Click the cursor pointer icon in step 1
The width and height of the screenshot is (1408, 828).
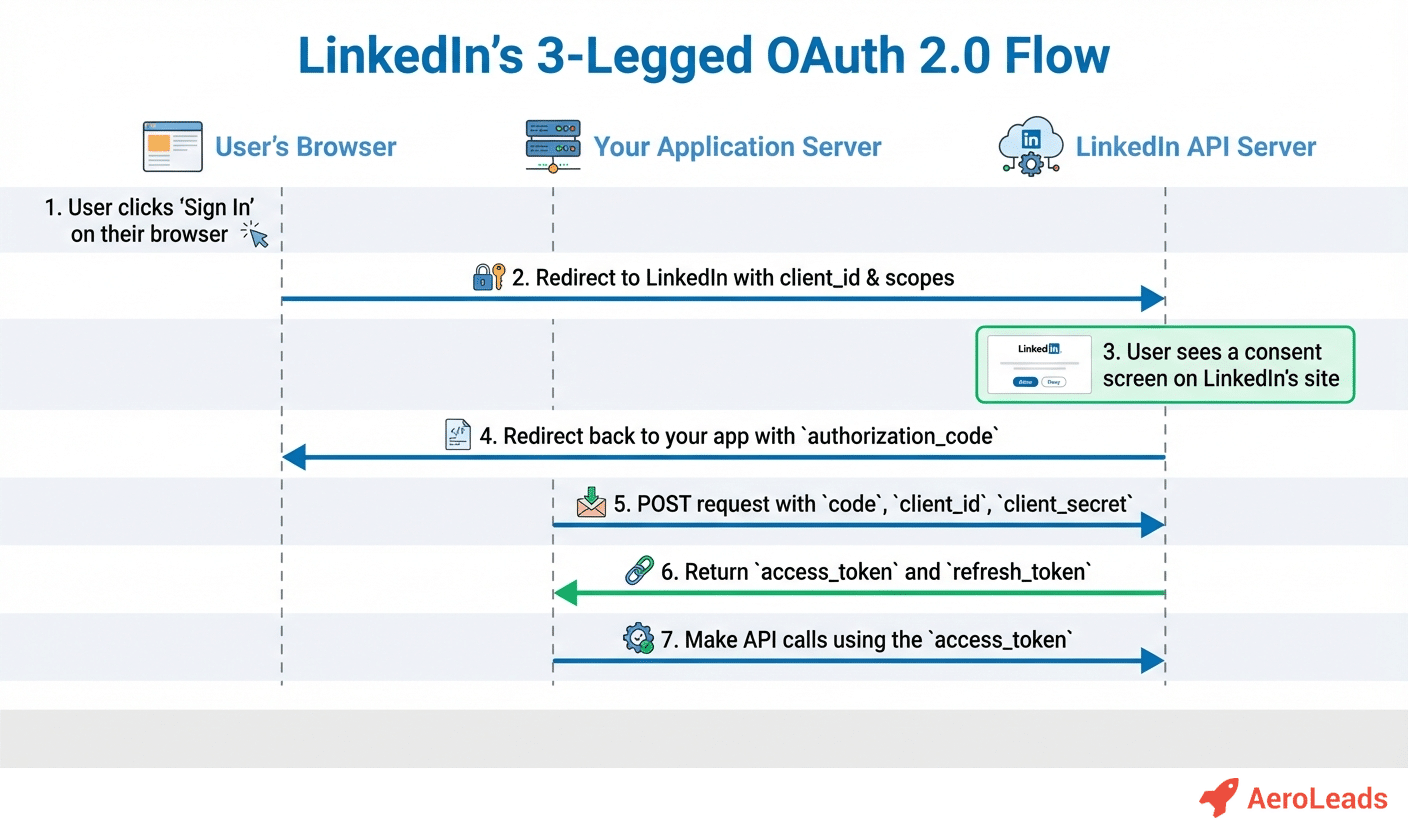255,235
